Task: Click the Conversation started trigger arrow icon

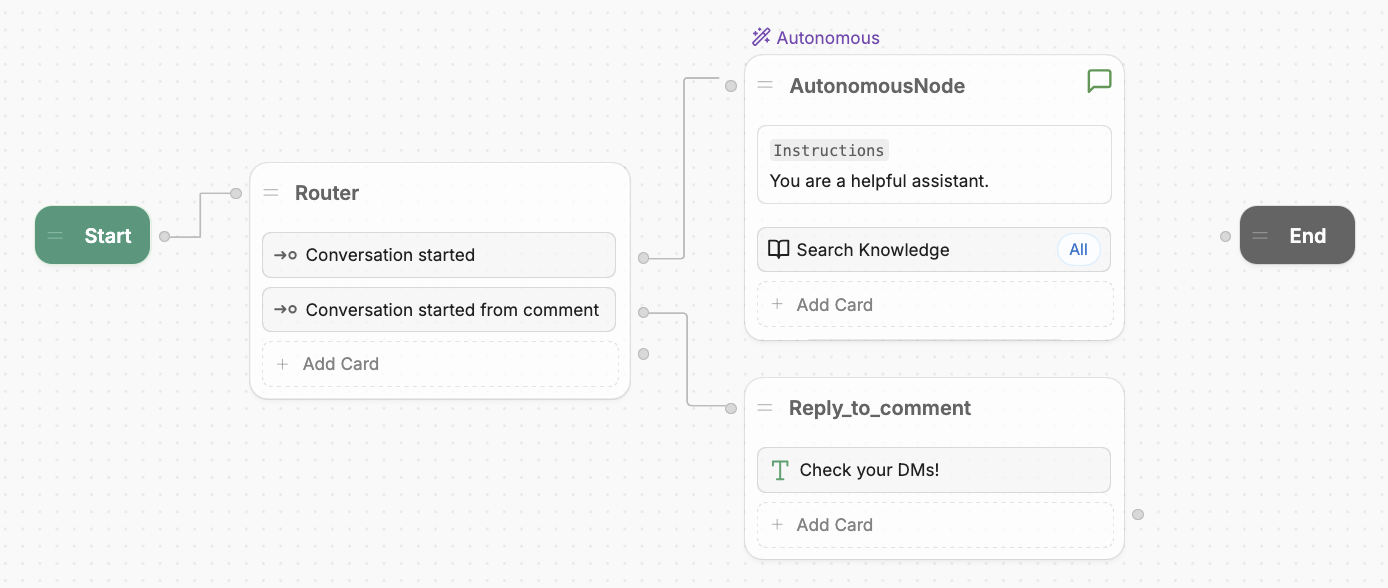Action: [x=285, y=255]
